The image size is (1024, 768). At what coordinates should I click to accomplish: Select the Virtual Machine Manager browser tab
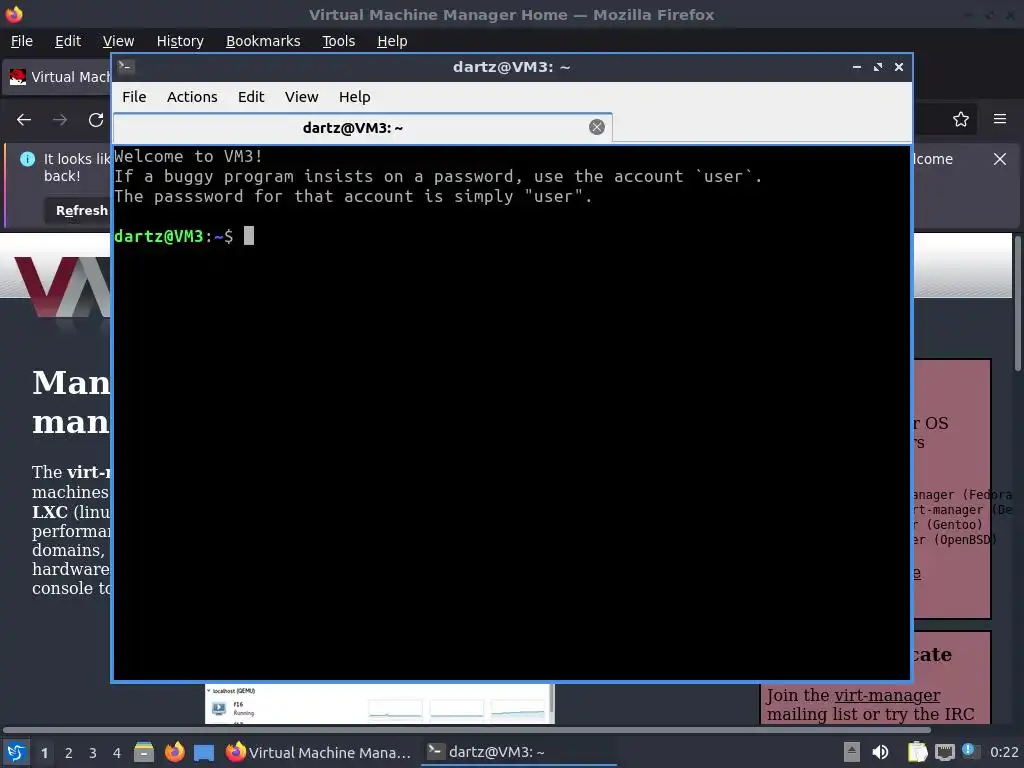tap(59, 77)
